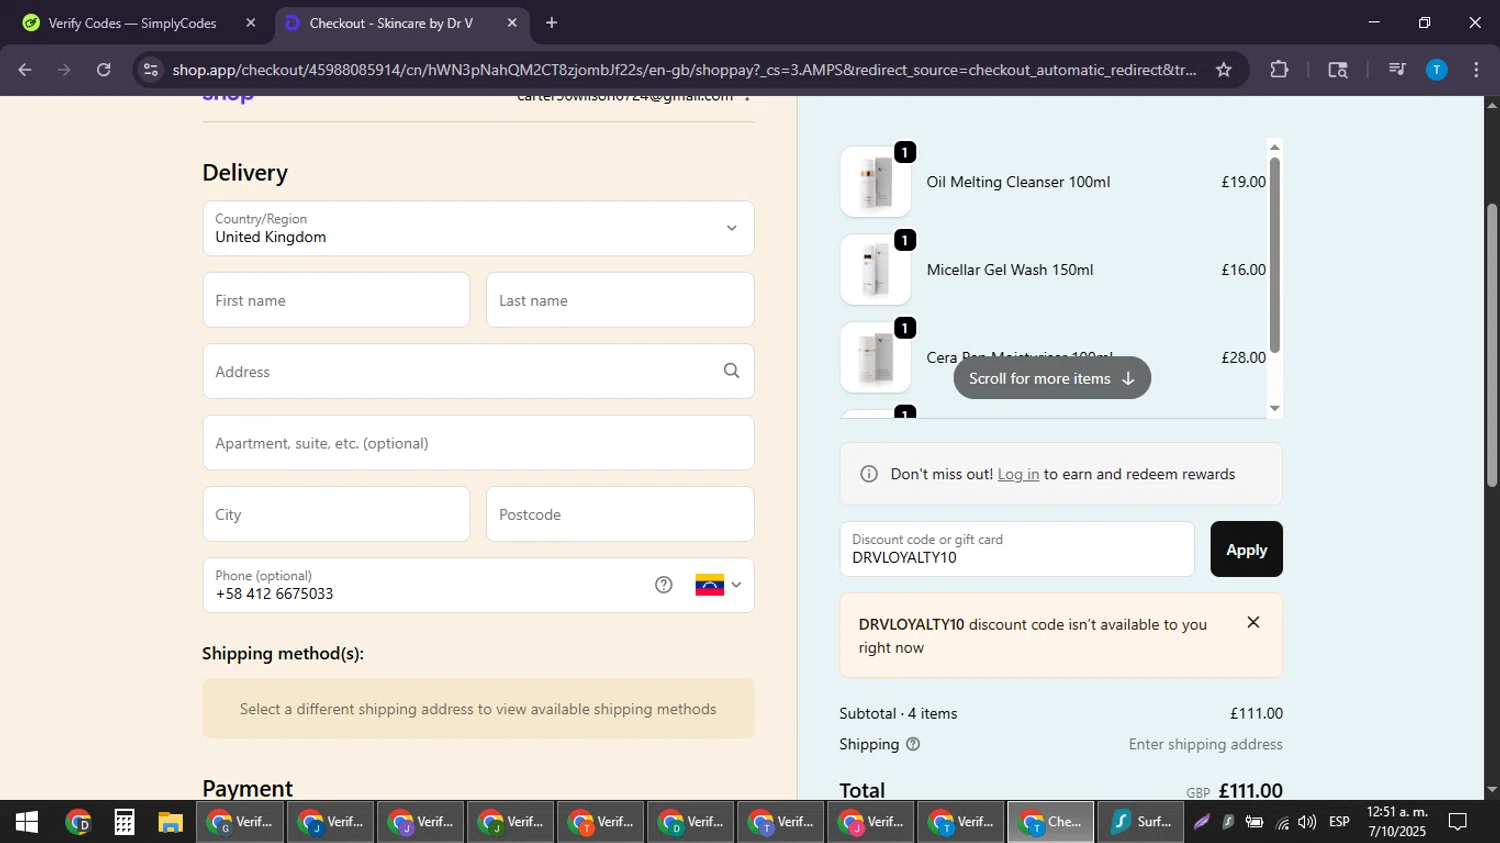Image resolution: width=1500 pixels, height=843 pixels.
Task: Click the ESP language indicator
Action: click(x=1339, y=822)
